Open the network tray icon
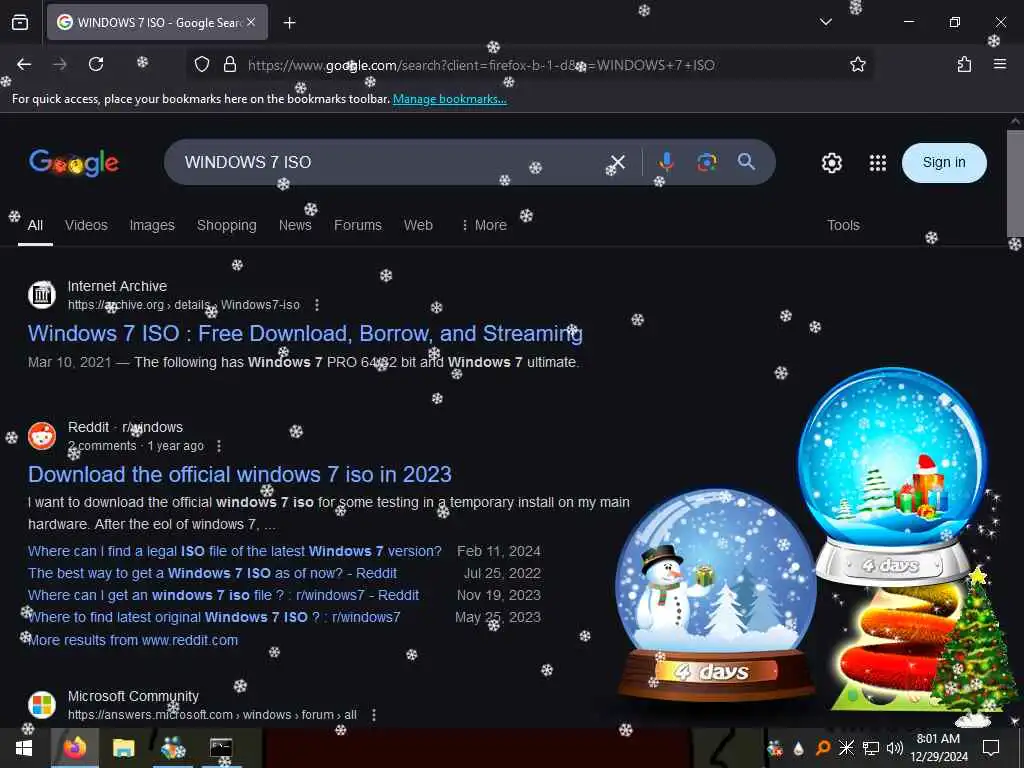1024x768 pixels. (x=871, y=748)
